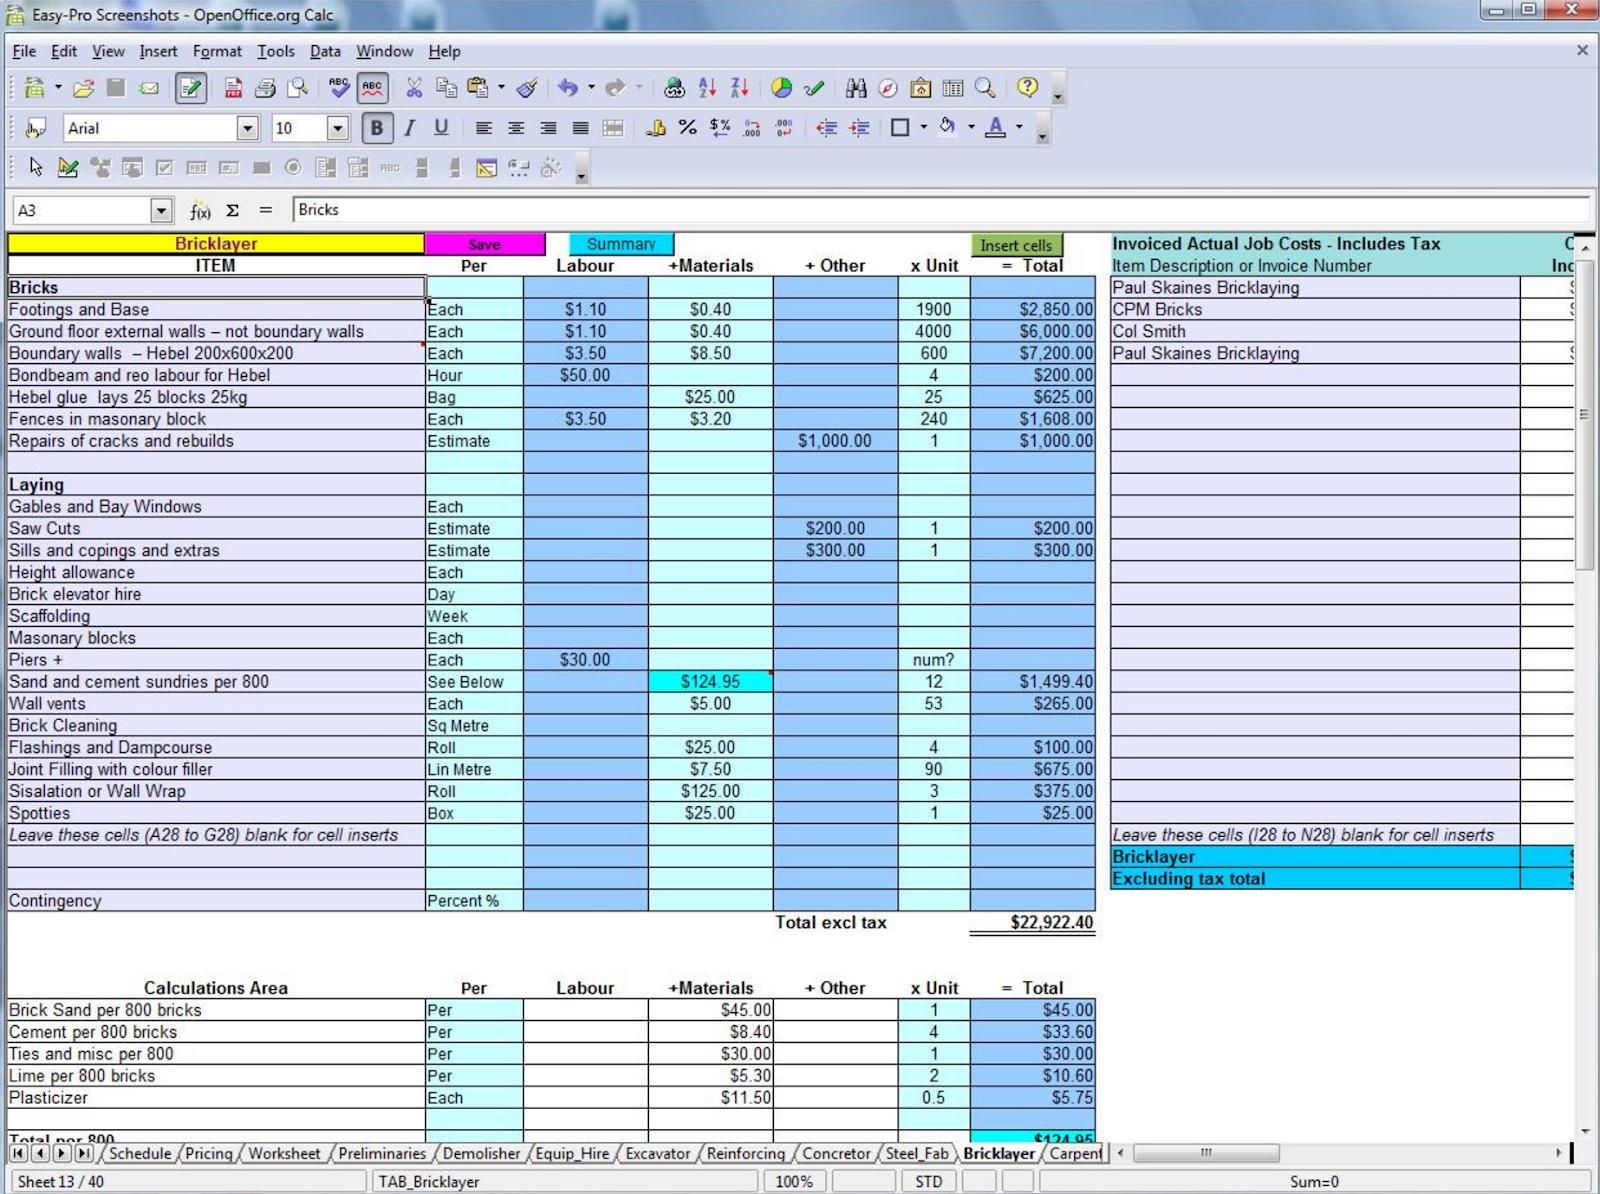The height and width of the screenshot is (1194, 1600).
Task: Click inside the formula input line
Action: tap(600, 209)
